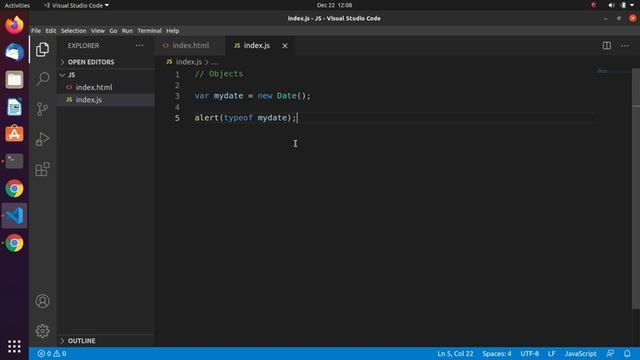The height and width of the screenshot is (360, 640).
Task: Open the Extensions view
Action: pos(42,169)
